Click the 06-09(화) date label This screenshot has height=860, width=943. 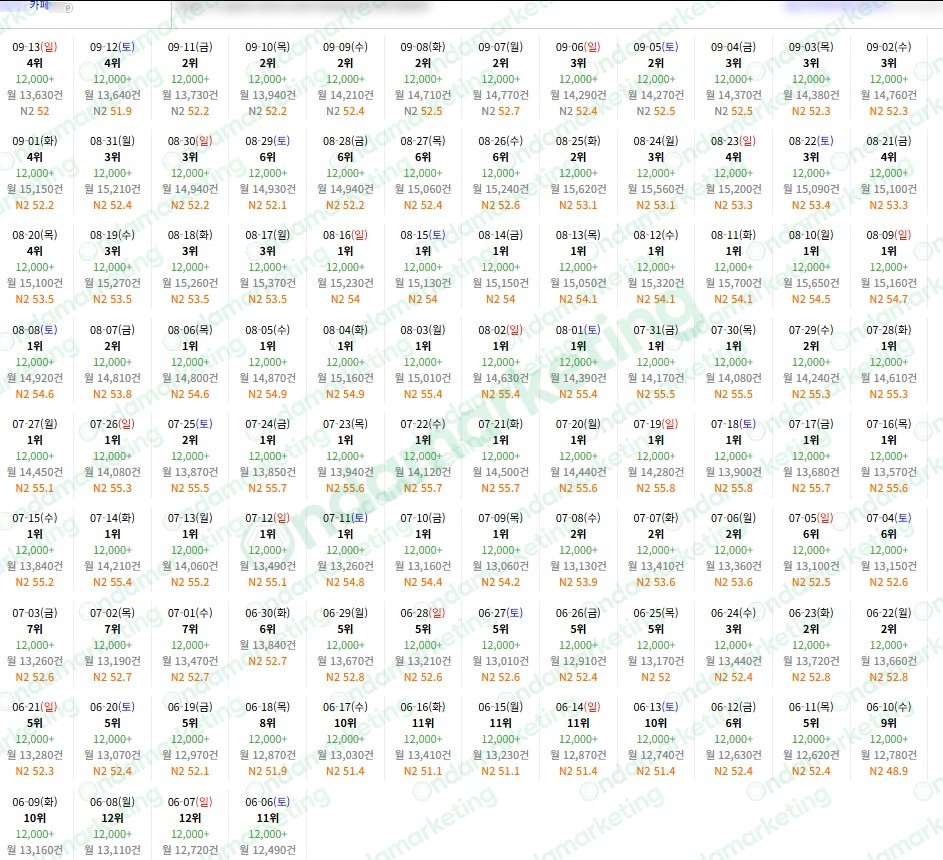tap(35, 802)
